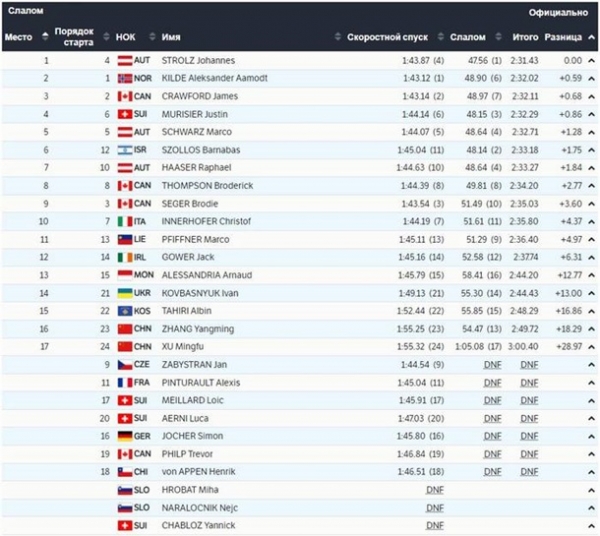This screenshot has width=600, height=536.
Task: Click the downhill time 1:46.51 of von APPEN
Action: coord(411,472)
